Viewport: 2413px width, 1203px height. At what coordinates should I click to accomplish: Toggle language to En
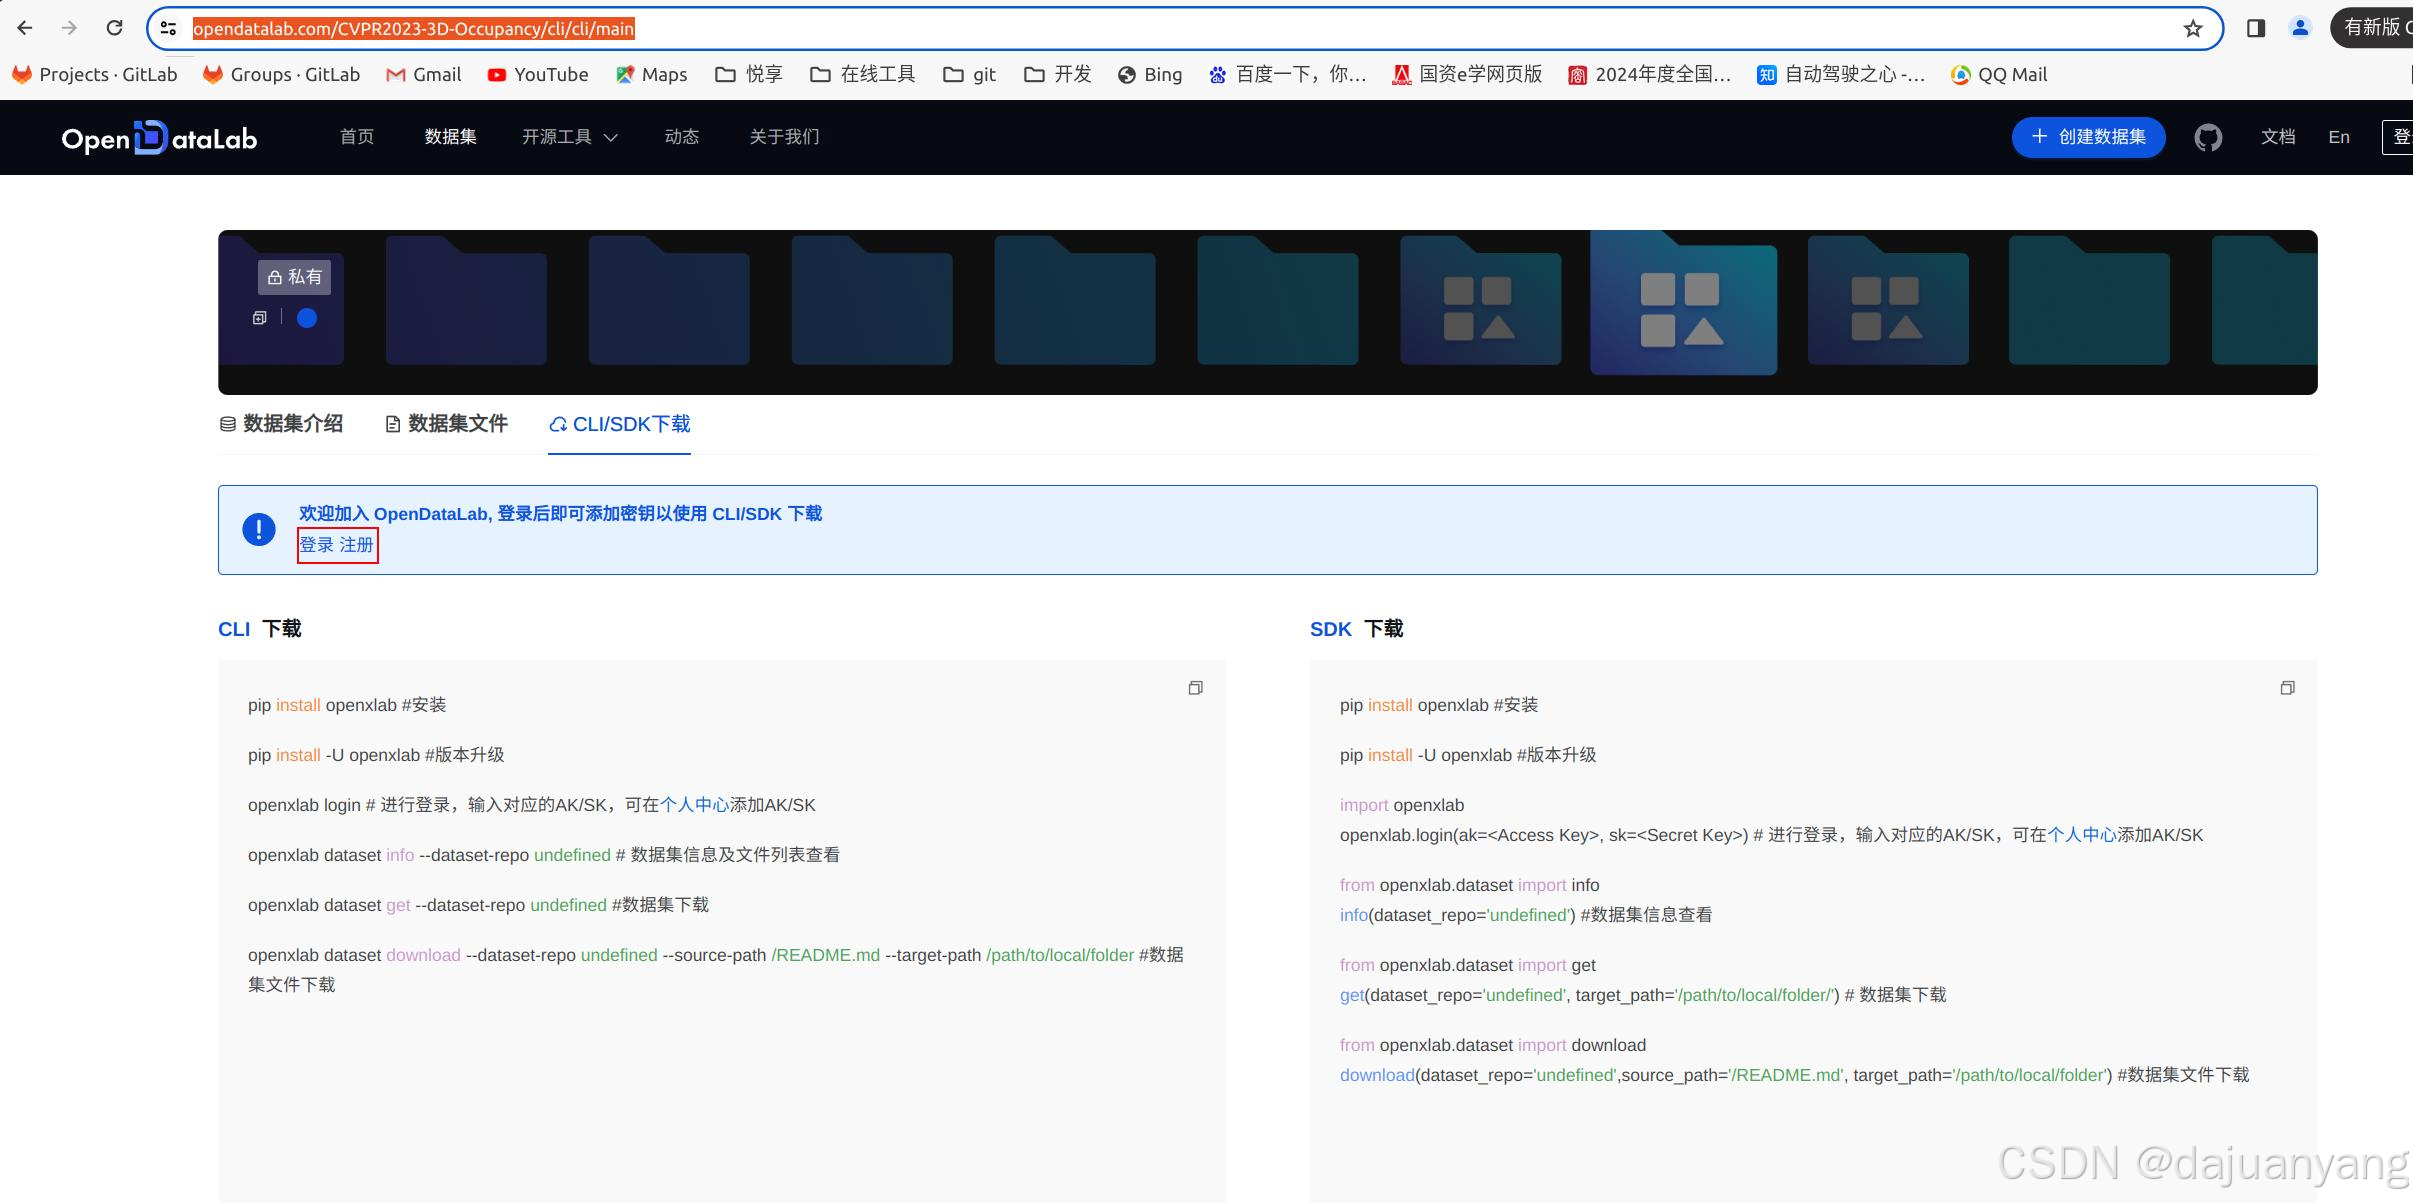pos(2338,137)
